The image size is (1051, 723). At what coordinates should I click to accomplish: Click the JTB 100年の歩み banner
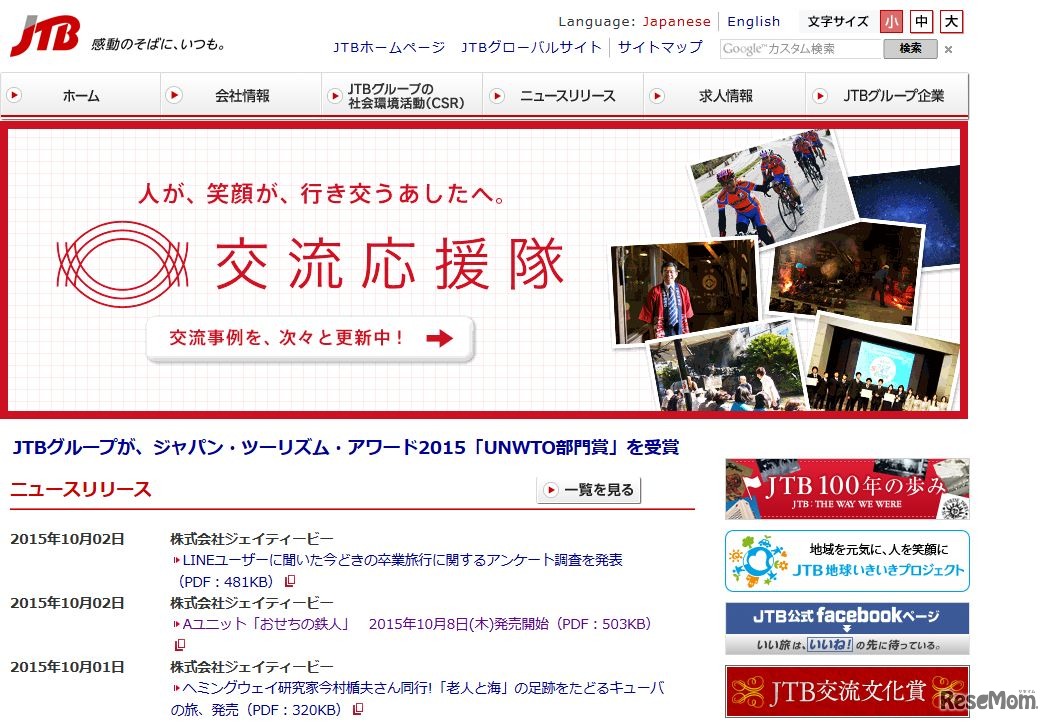point(846,488)
